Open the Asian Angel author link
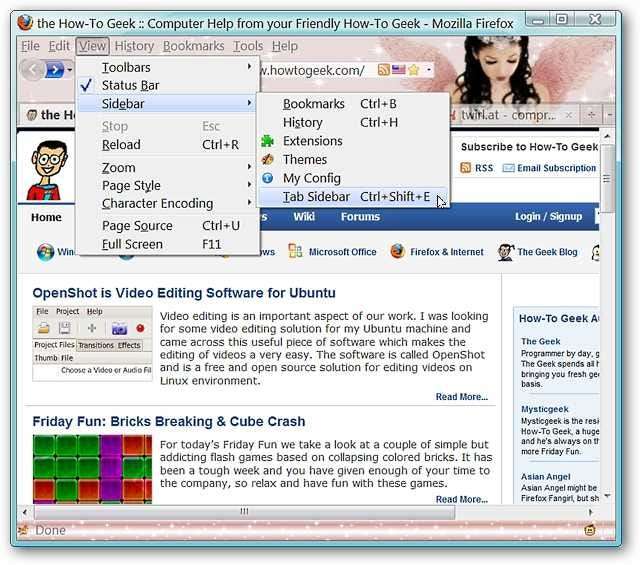Screen dimensions: 640x565 point(546,476)
